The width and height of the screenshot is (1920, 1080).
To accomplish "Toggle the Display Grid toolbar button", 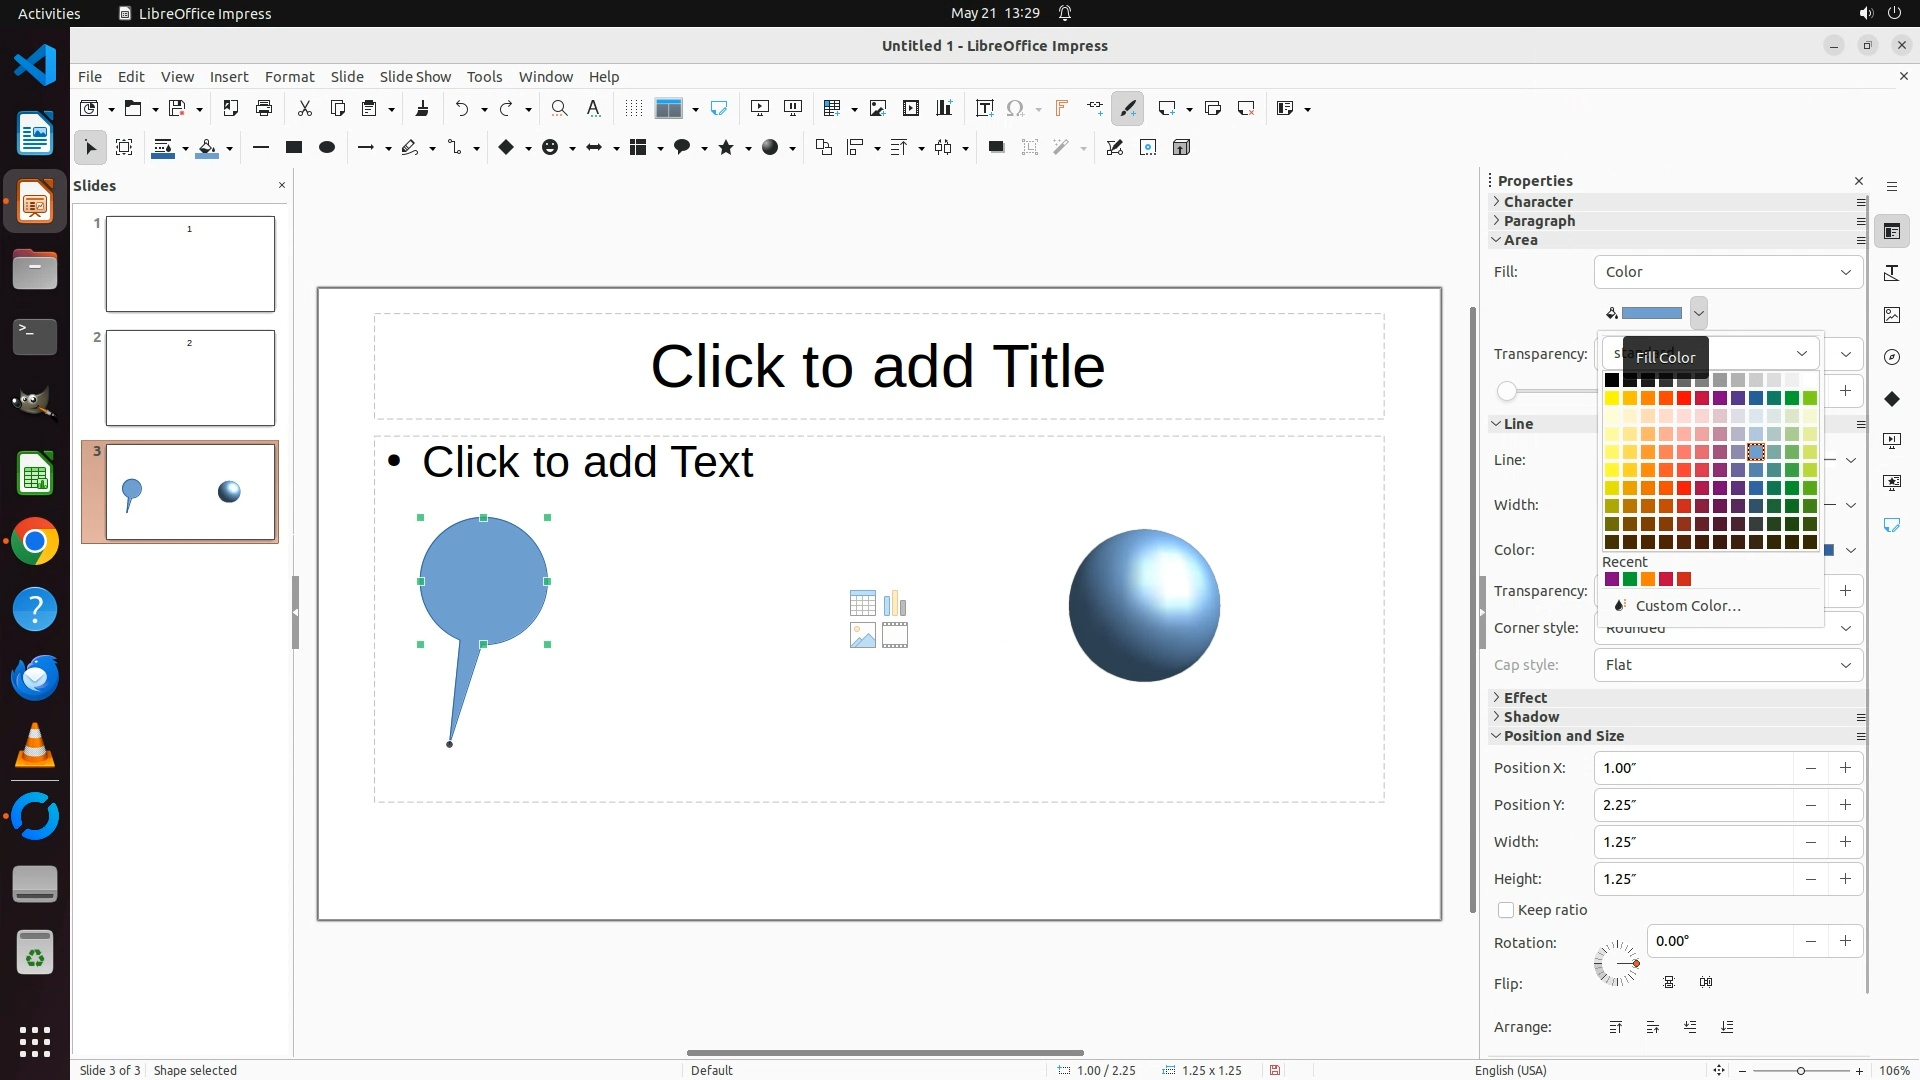I will (633, 108).
